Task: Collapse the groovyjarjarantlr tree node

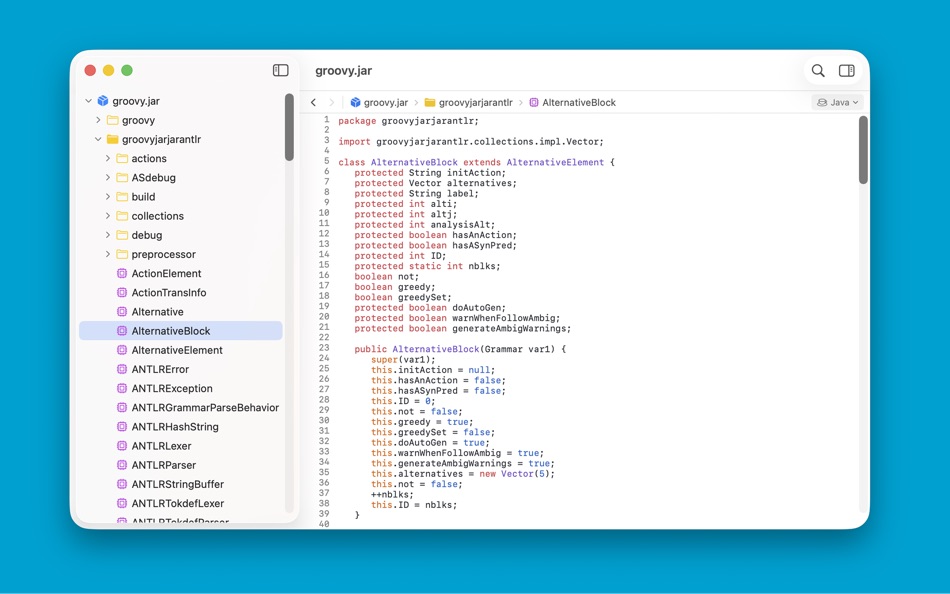Action: click(97, 139)
